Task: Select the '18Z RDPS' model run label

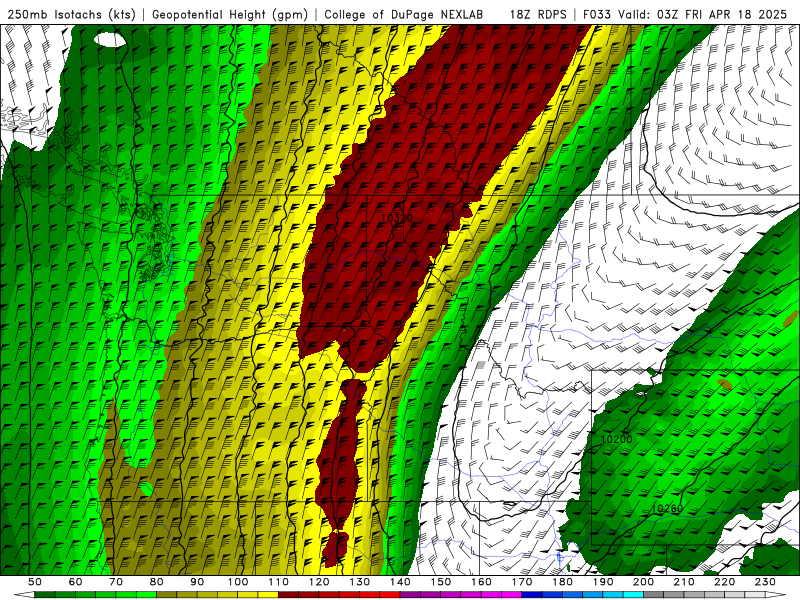Action: tap(538, 15)
